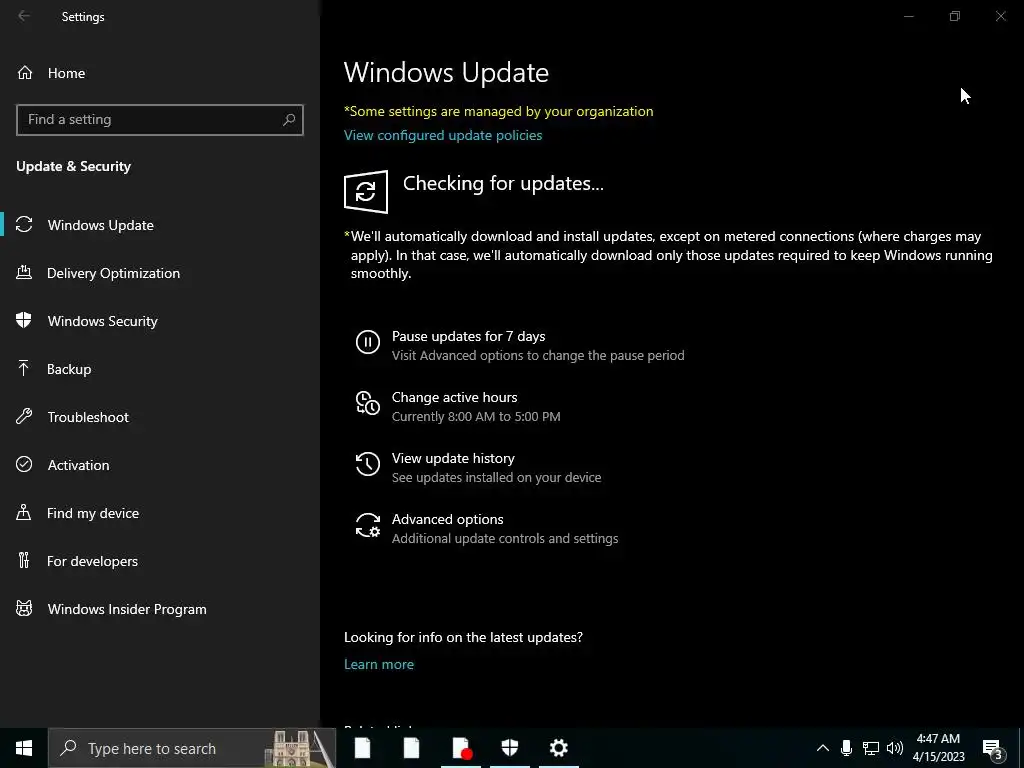Viewport: 1024px width, 768px height.
Task: Click the Update & Security heading text
Action: tap(74, 166)
